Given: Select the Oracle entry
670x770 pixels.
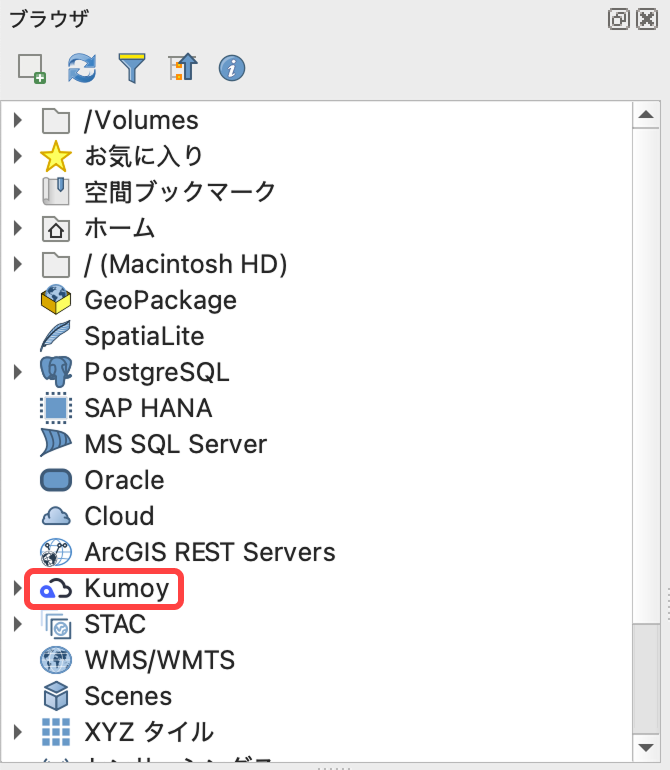Looking at the screenshot, I should pyautogui.click(x=124, y=480).
